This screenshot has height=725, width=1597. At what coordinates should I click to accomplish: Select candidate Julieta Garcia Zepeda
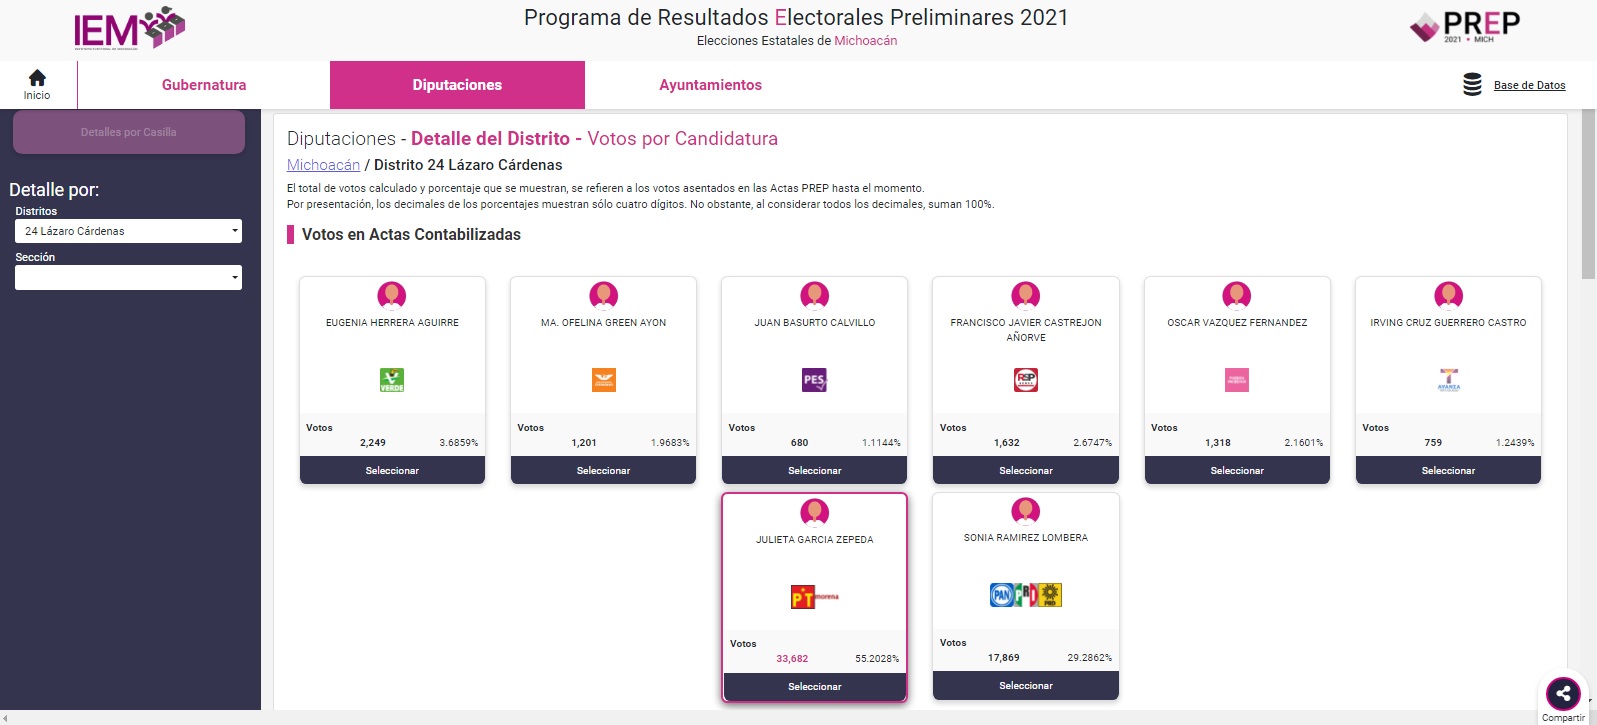point(815,687)
